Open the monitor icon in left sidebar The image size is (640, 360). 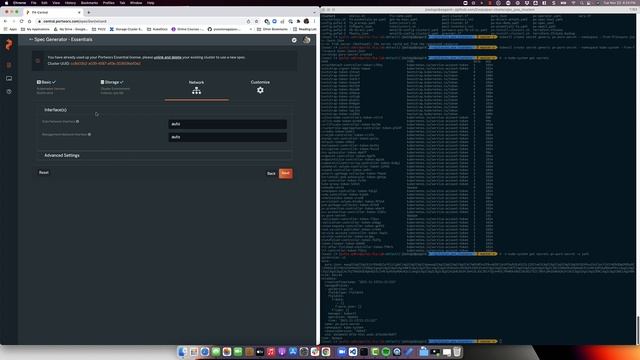pyautogui.click(x=9, y=78)
